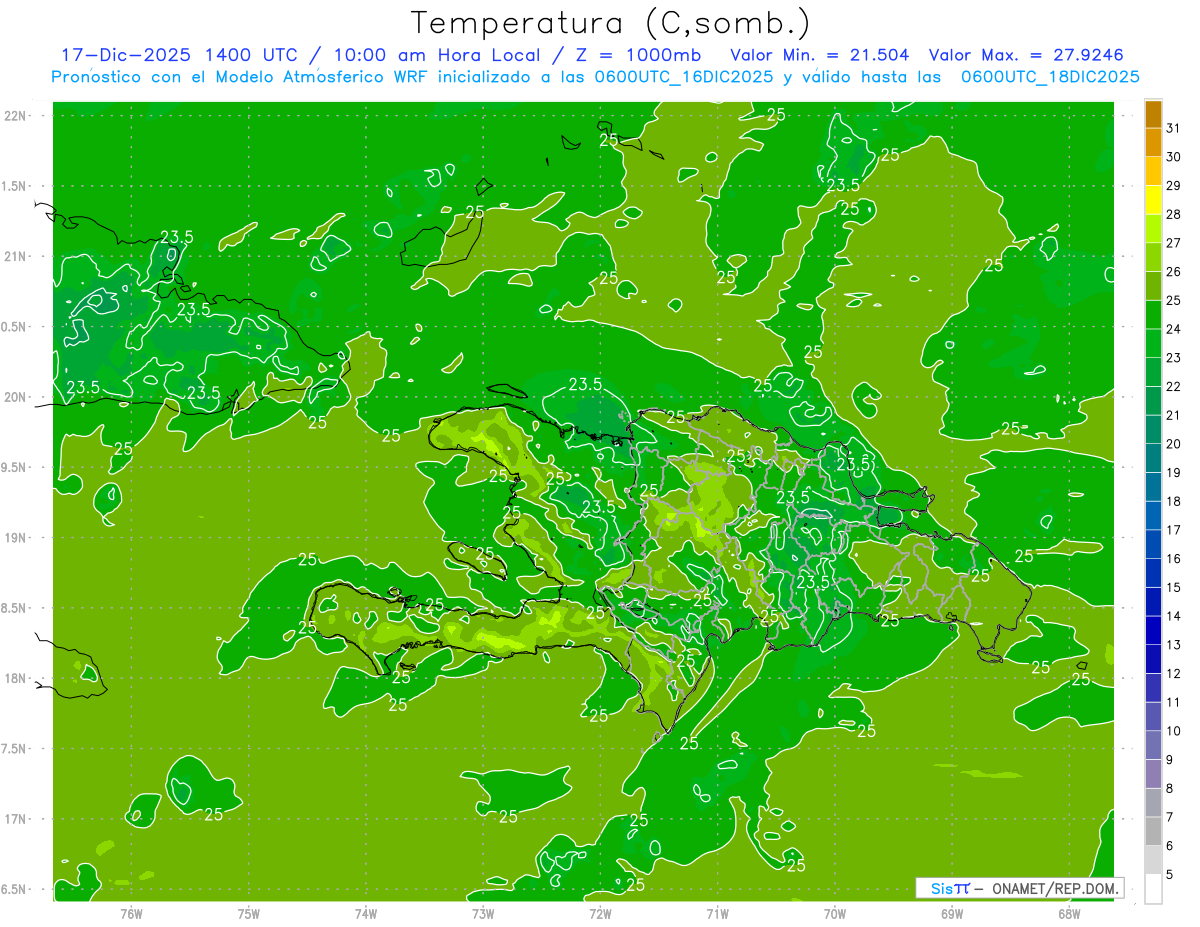Click the "Valor Min. = 21.504" text
Image resolution: width=1200 pixels, height=927 pixels.
pos(820,55)
